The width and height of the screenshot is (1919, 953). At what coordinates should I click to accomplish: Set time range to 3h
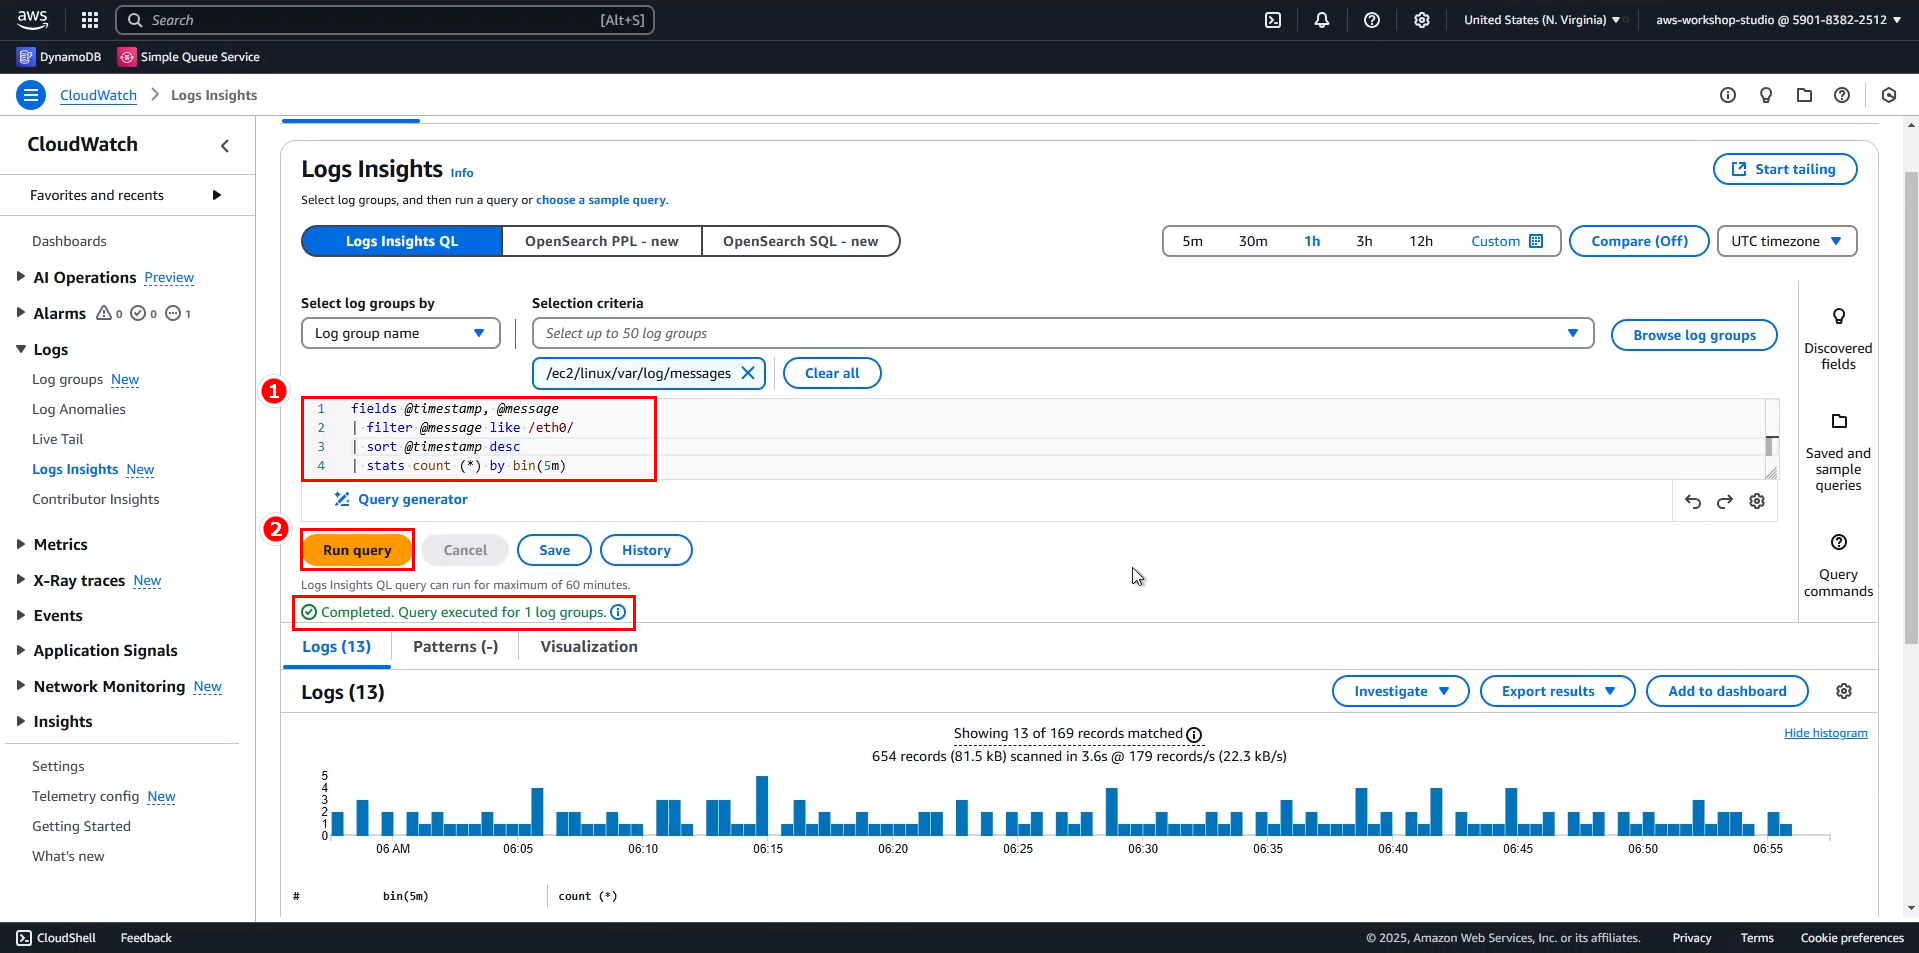[1364, 241]
